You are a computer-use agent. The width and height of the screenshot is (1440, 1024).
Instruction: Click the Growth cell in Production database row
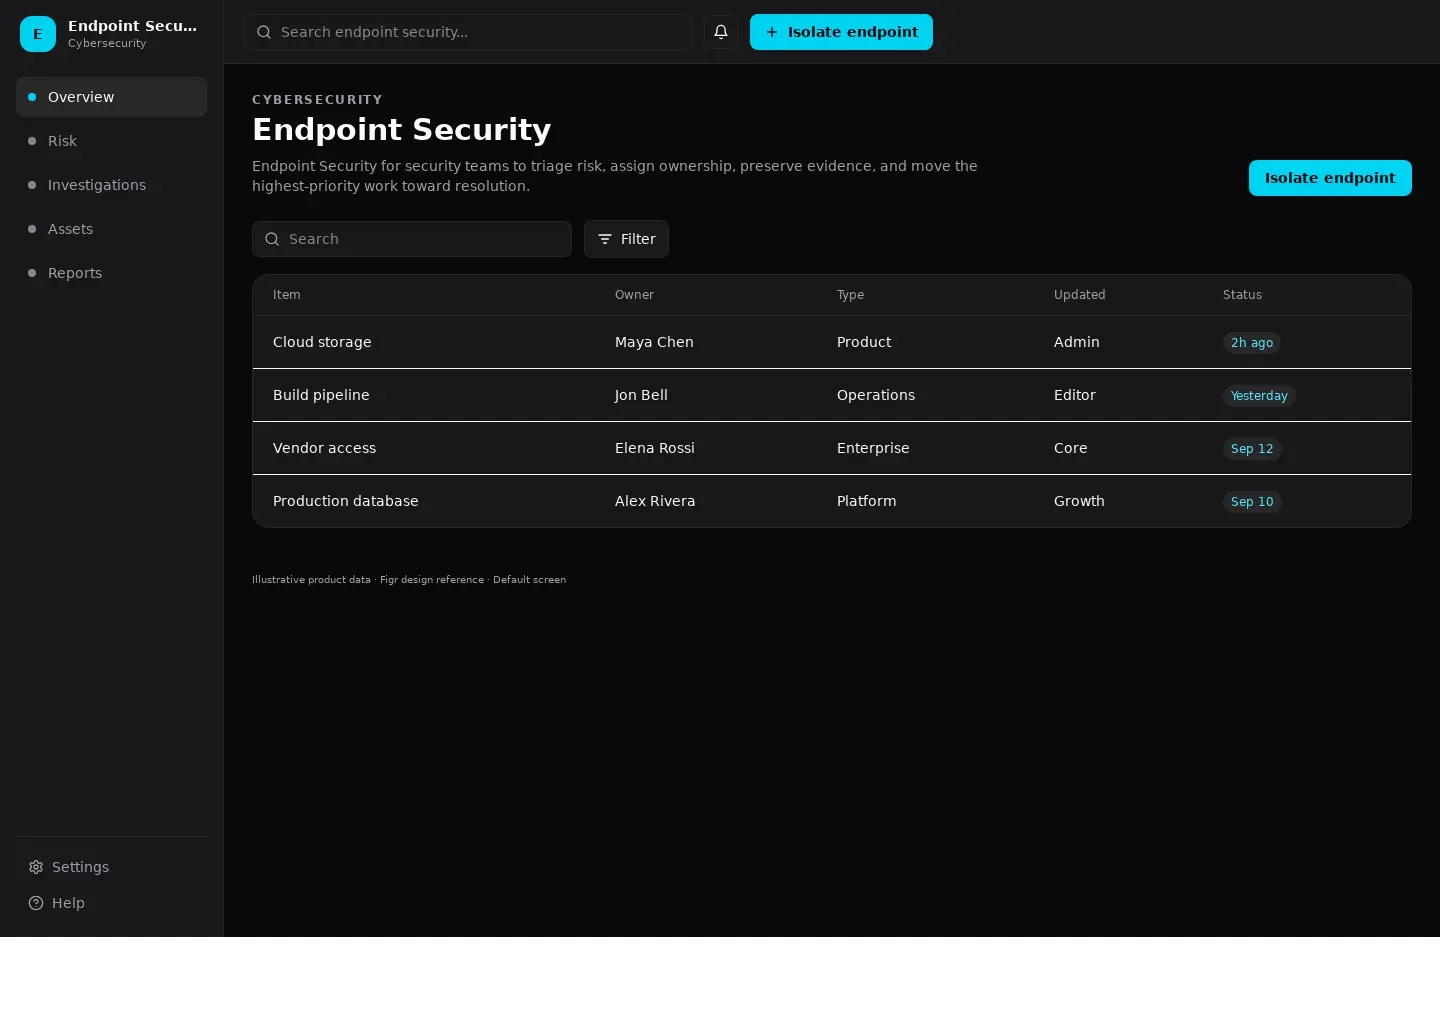(1079, 501)
